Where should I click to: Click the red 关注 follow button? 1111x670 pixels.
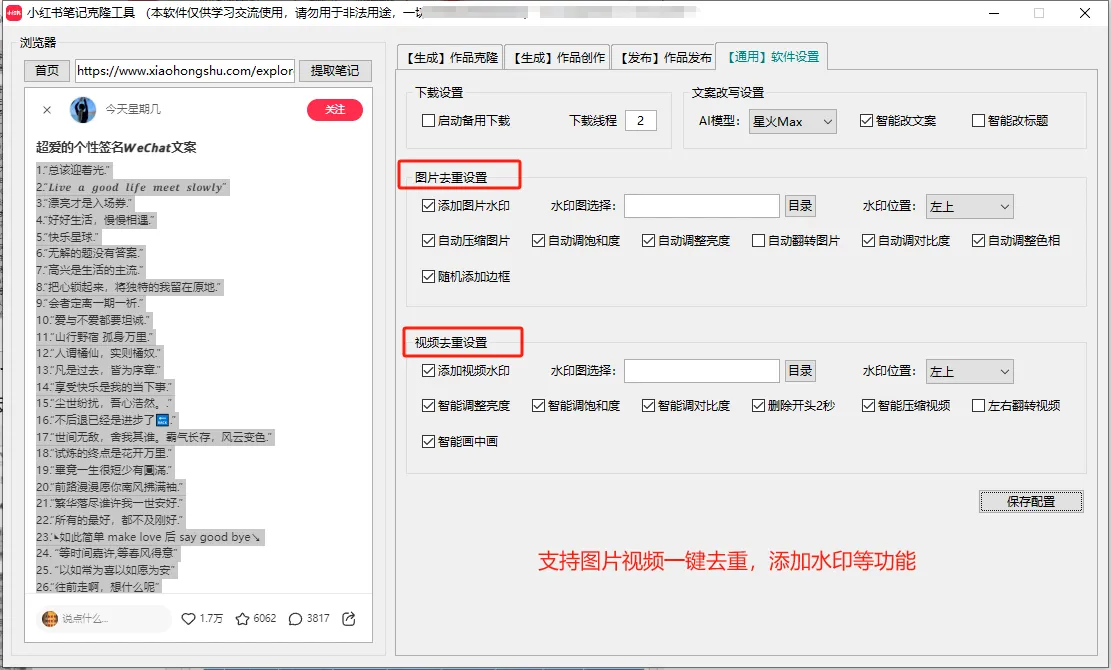pos(335,110)
